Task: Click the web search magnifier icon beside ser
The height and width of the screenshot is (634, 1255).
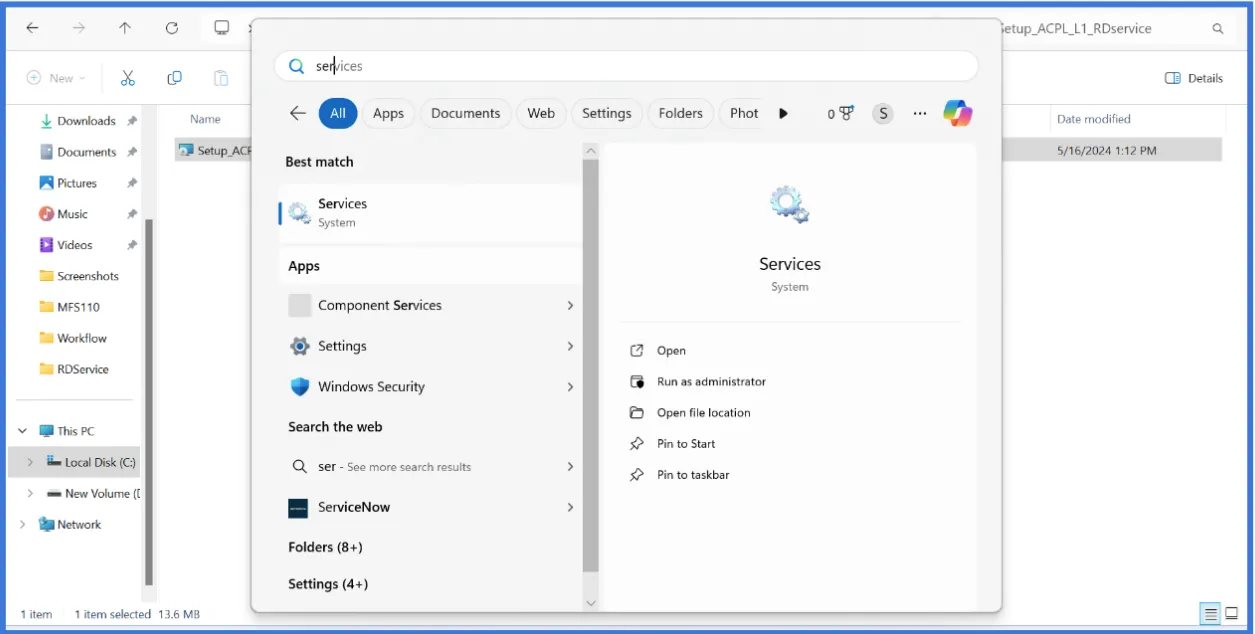Action: point(299,467)
